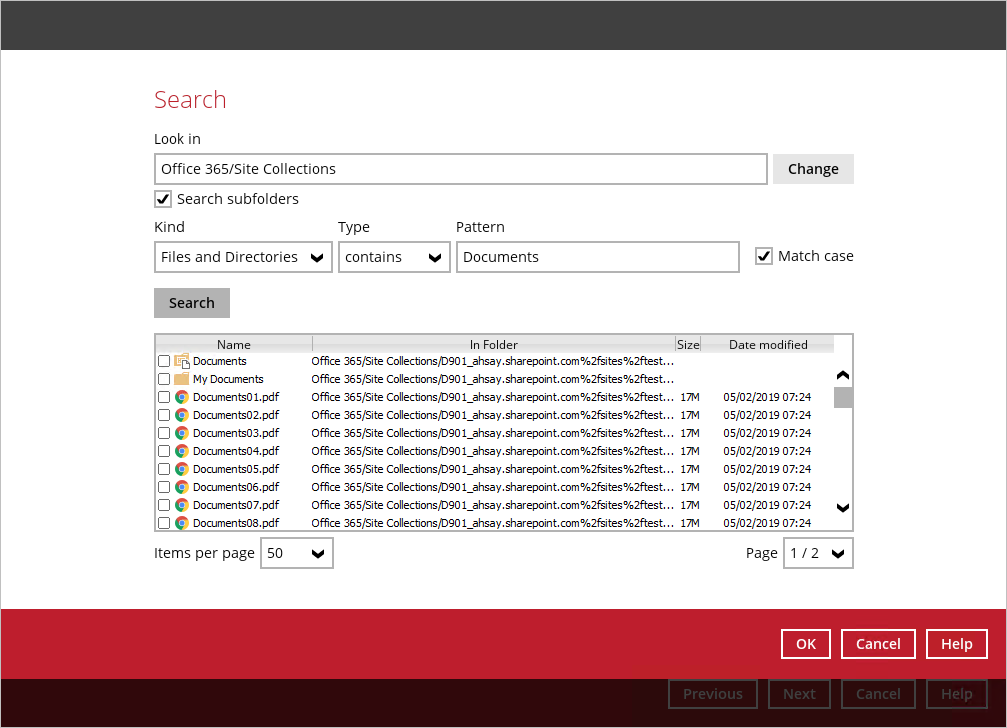Click the Look in path field

coord(460,169)
